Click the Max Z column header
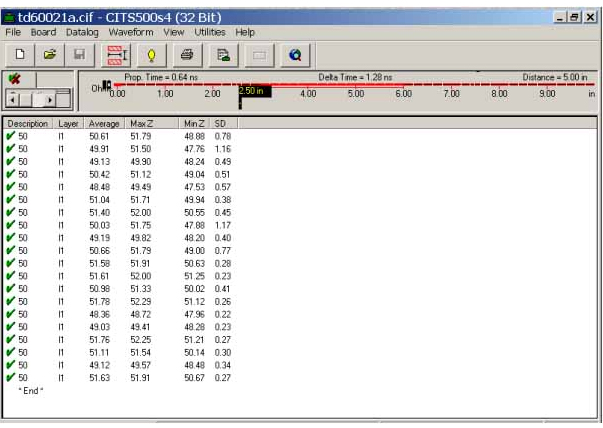603x428 pixels. 140,123
